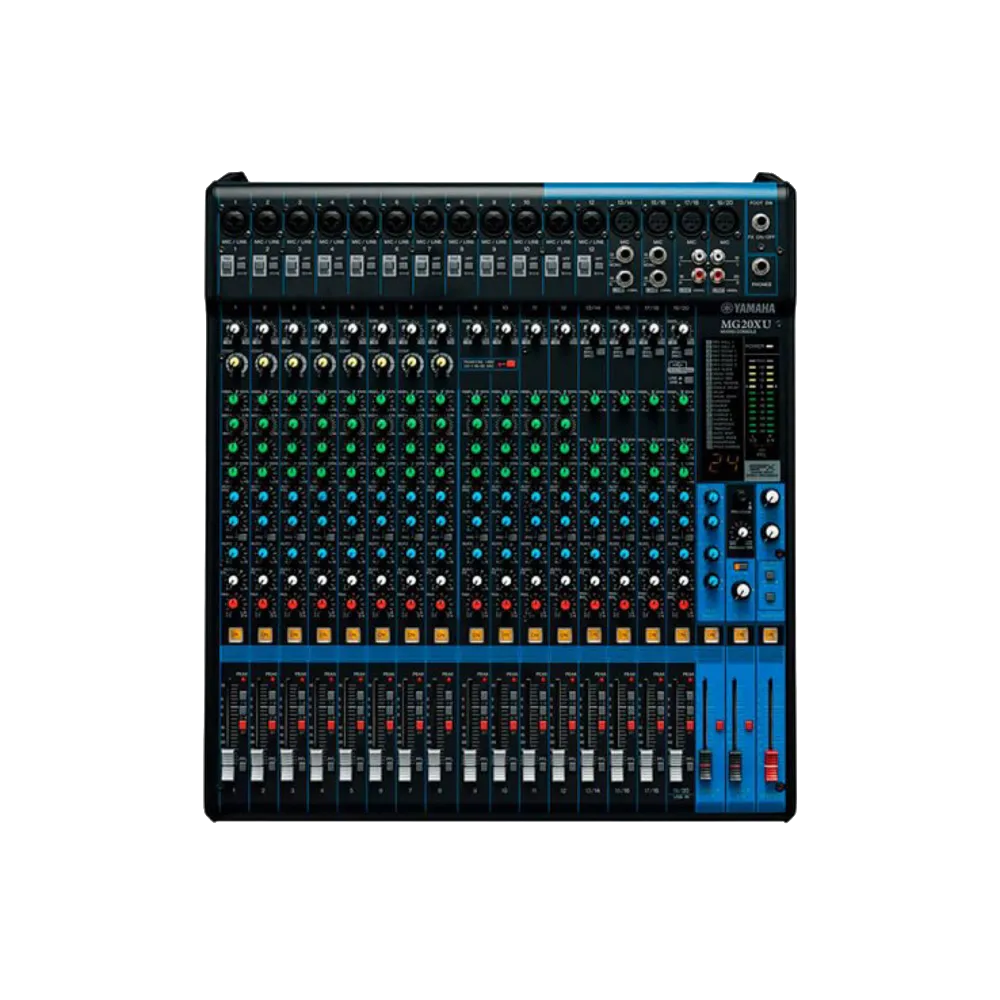Click the 13/14 XLR mic input
The width and height of the screenshot is (1000, 1000).
624,223
